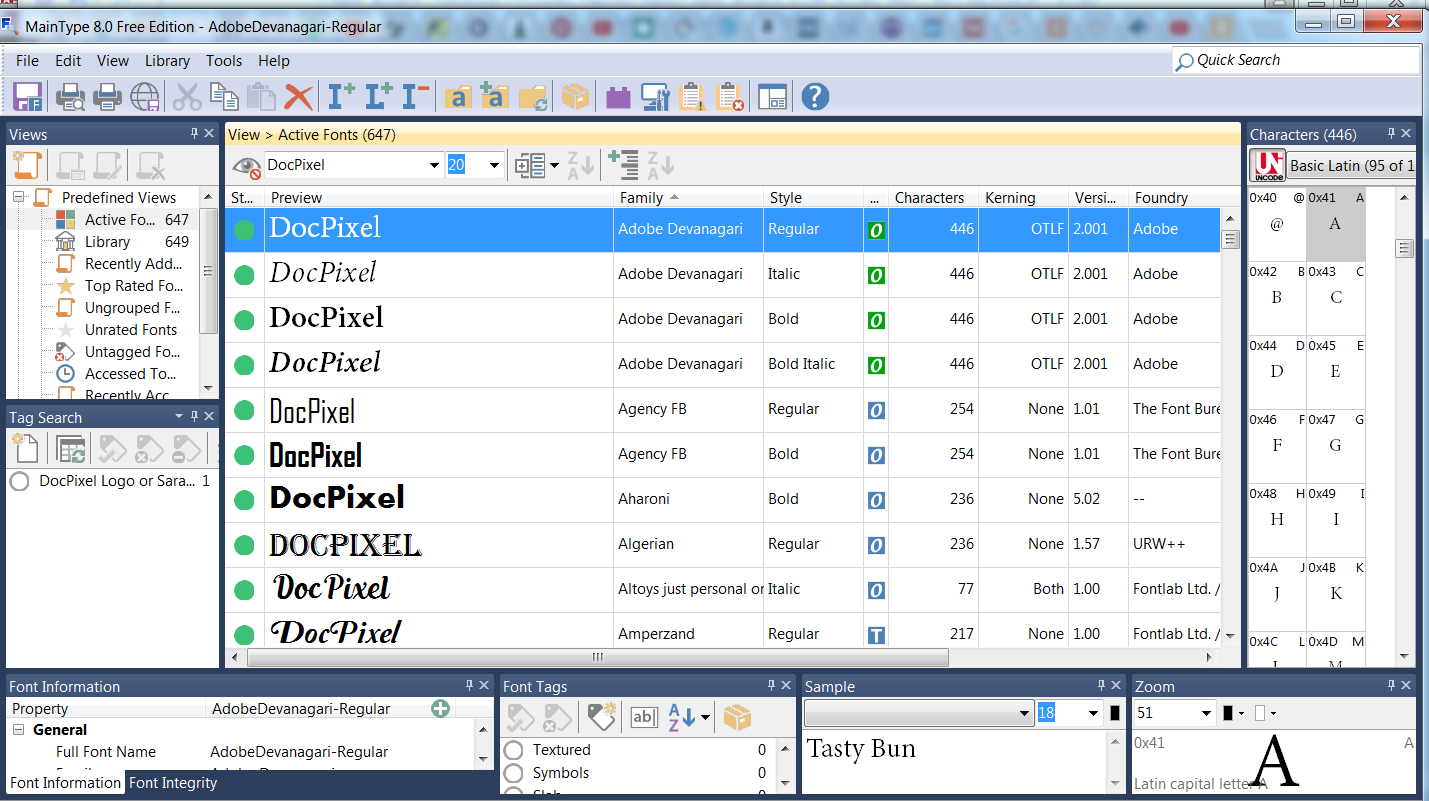Sort the font list by the Kerning column header
1429x801 pixels.
pos(1010,198)
